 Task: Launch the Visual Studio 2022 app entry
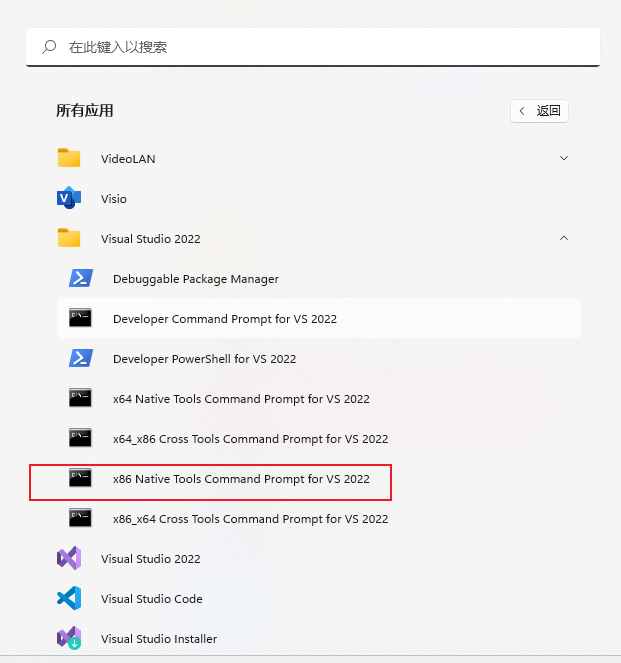(150, 559)
